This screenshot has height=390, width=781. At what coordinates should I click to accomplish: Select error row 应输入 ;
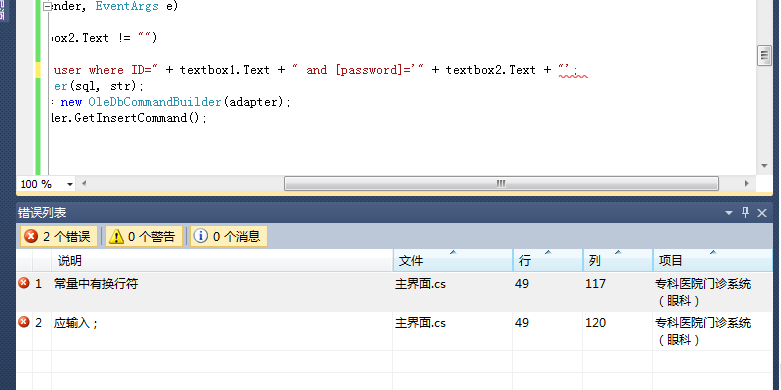[394, 331]
